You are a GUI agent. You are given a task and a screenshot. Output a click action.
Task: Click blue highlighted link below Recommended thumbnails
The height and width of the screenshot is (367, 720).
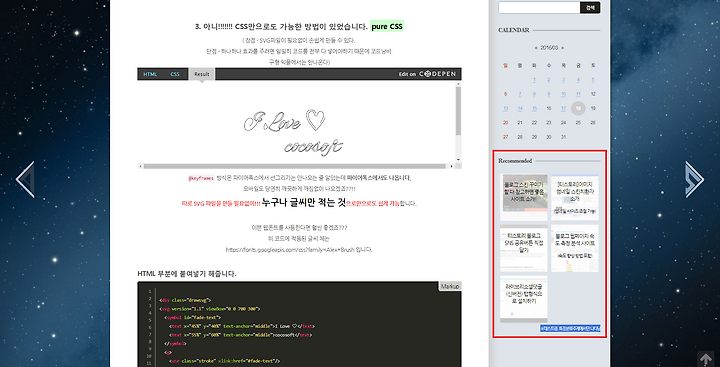click(570, 328)
